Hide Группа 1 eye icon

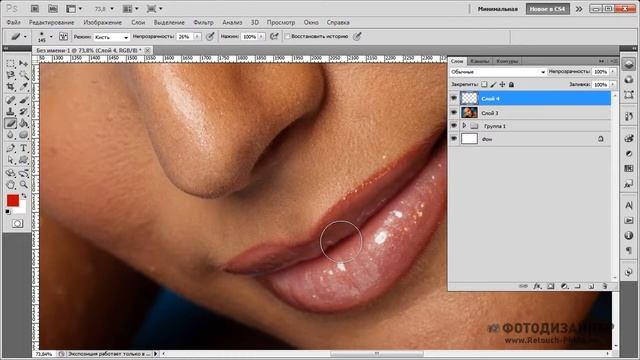point(453,126)
